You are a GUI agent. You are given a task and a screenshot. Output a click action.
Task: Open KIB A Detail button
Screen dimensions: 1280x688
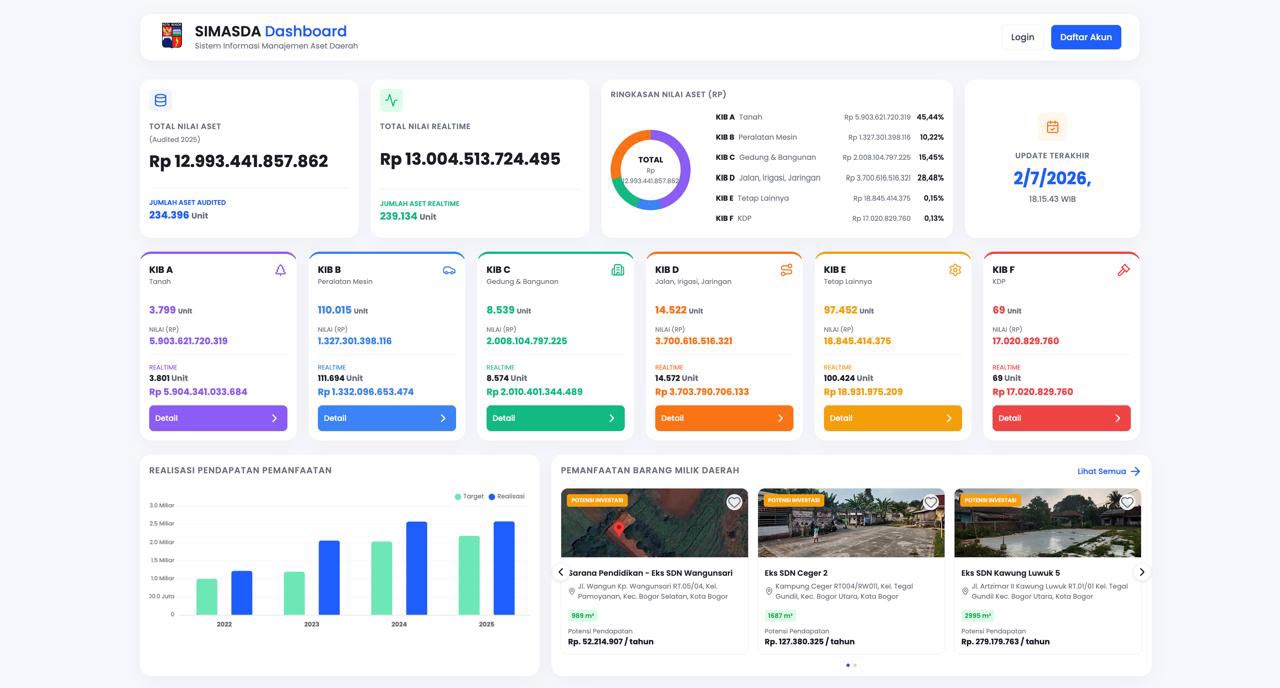(218, 418)
